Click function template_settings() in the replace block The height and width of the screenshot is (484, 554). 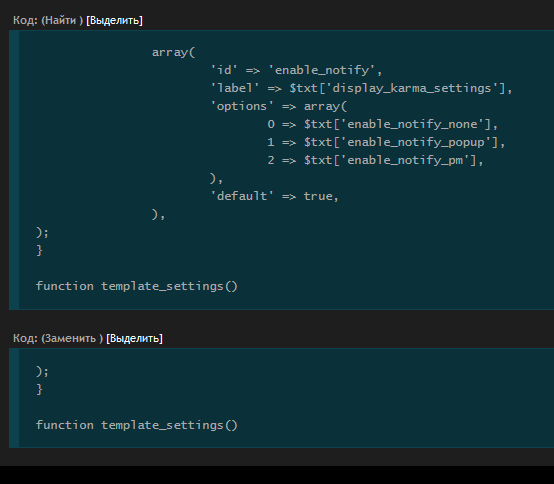[x=137, y=425]
